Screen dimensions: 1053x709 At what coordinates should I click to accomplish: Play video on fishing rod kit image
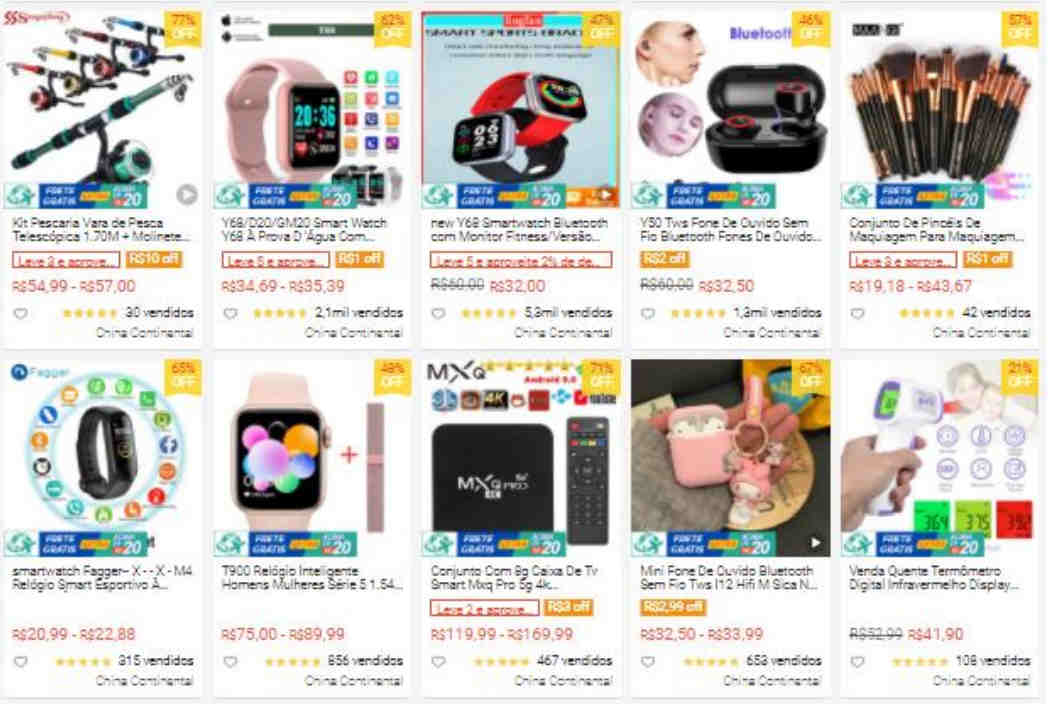[187, 195]
